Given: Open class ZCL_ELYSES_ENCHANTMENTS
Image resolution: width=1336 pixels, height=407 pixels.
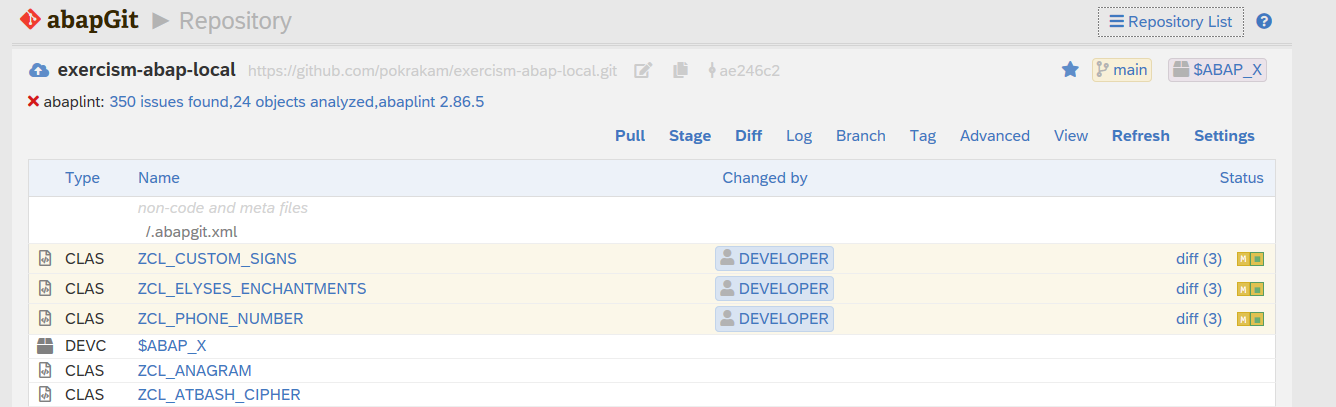Looking at the screenshot, I should click(252, 289).
